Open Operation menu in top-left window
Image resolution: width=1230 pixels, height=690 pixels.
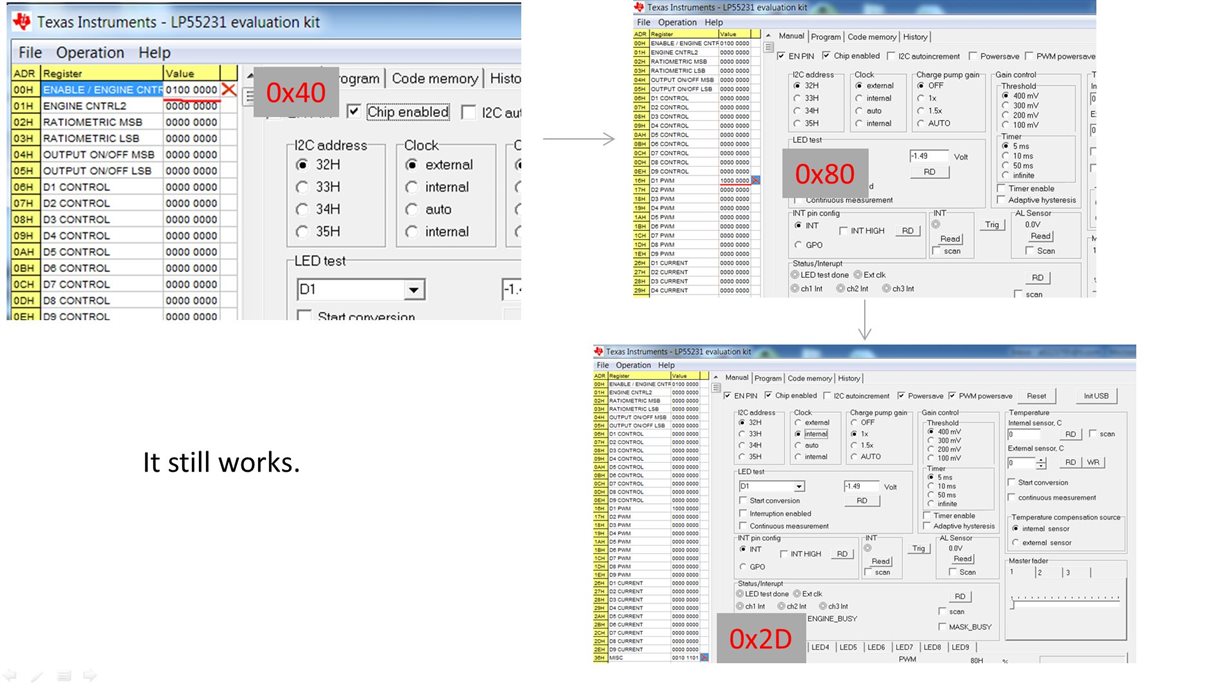[90, 52]
